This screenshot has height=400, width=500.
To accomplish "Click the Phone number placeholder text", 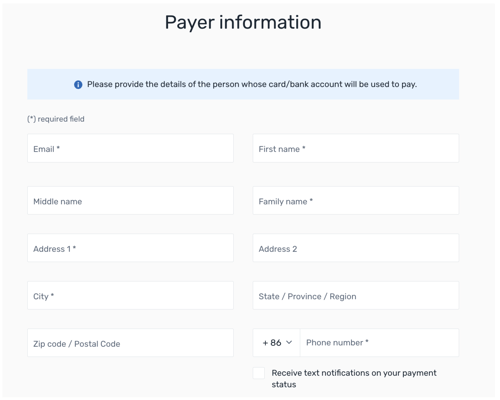I will [337, 343].
